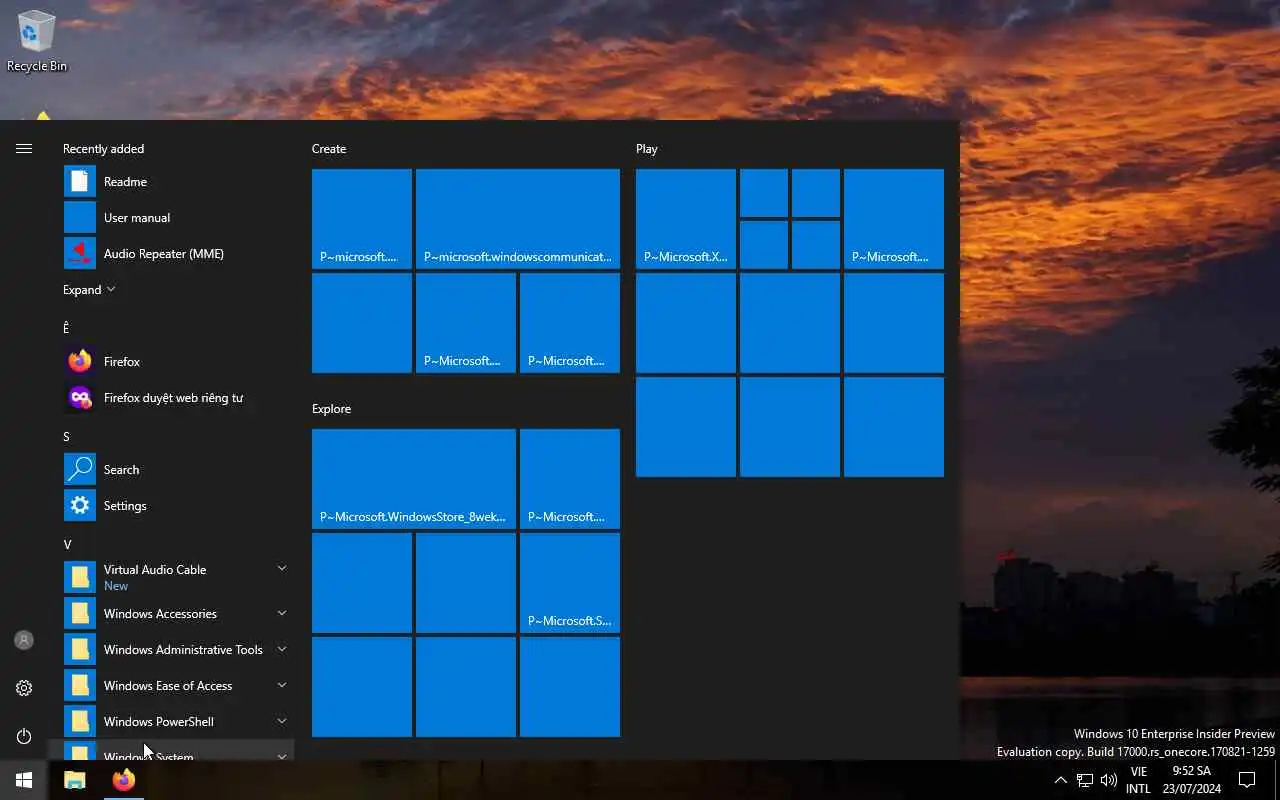Click the Explore group heading
The height and width of the screenshot is (800, 1280).
(331, 409)
